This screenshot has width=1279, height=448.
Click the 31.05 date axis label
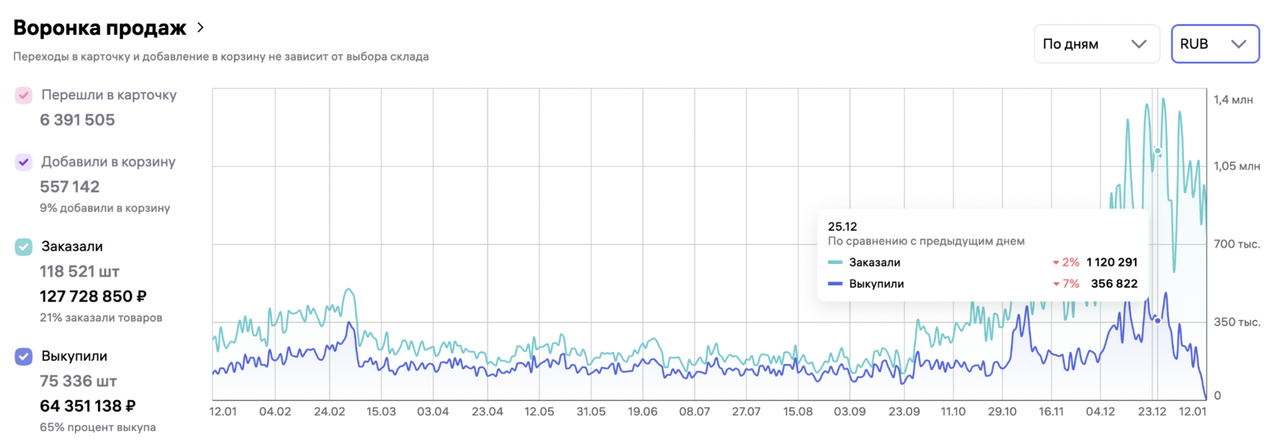(591, 411)
